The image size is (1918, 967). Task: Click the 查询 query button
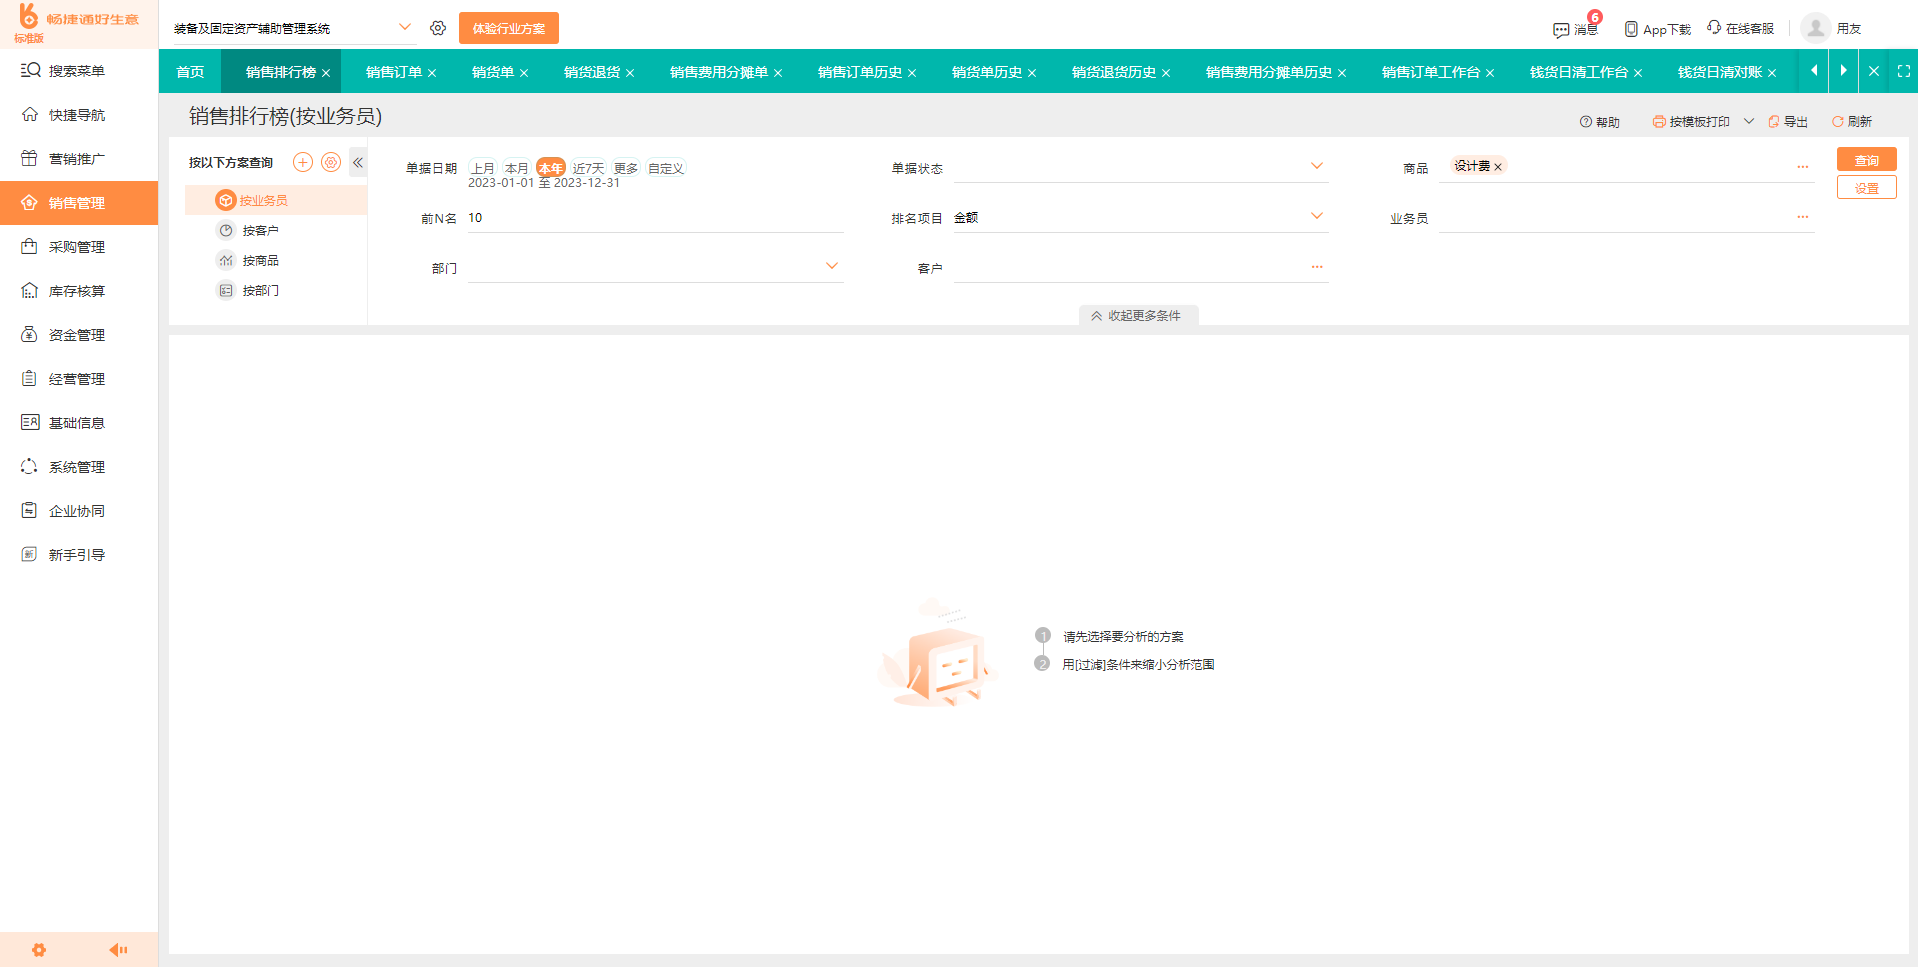point(1865,159)
